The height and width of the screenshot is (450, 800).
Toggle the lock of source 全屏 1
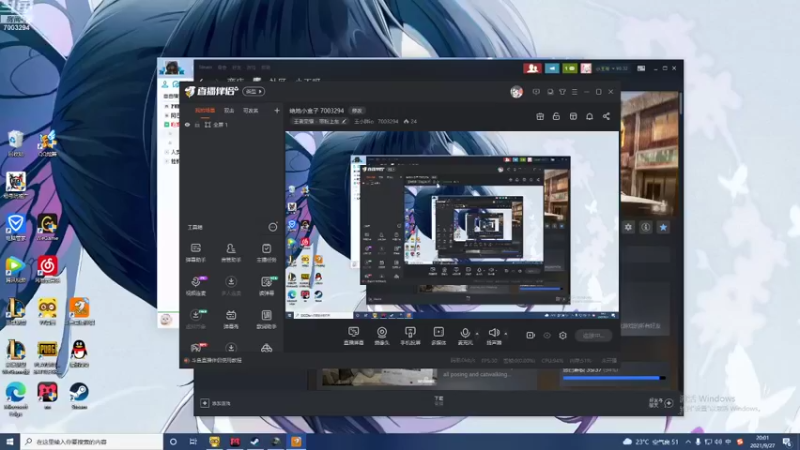(197, 124)
